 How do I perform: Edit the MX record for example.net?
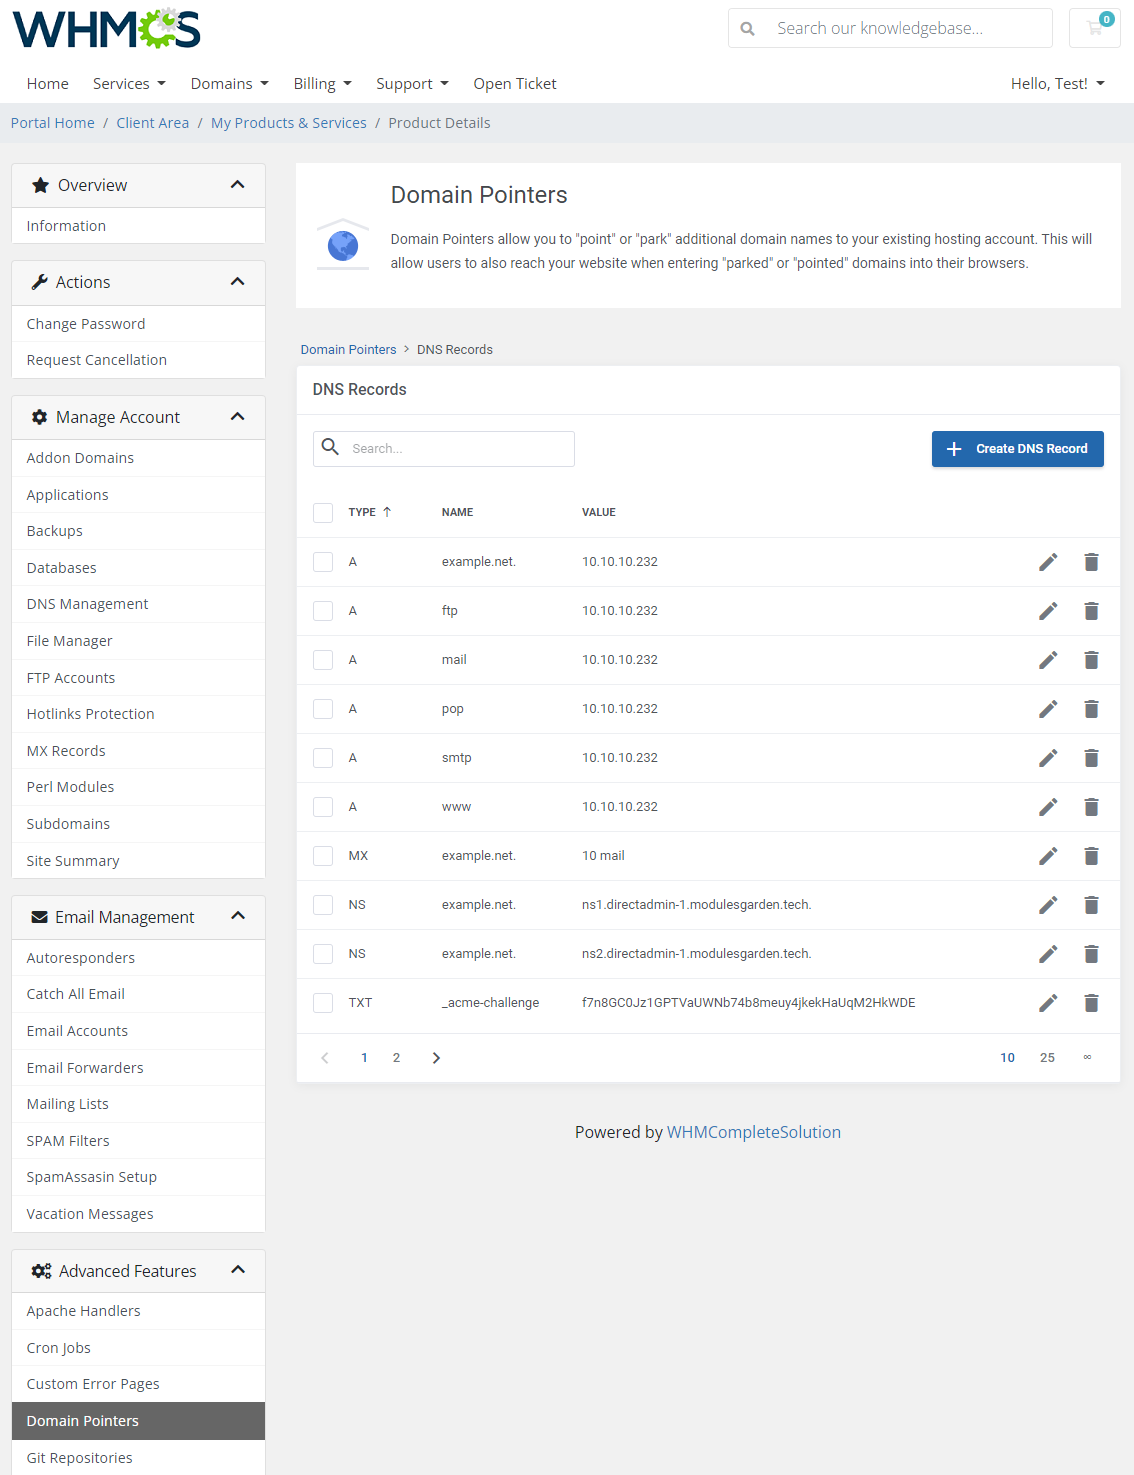pos(1047,855)
